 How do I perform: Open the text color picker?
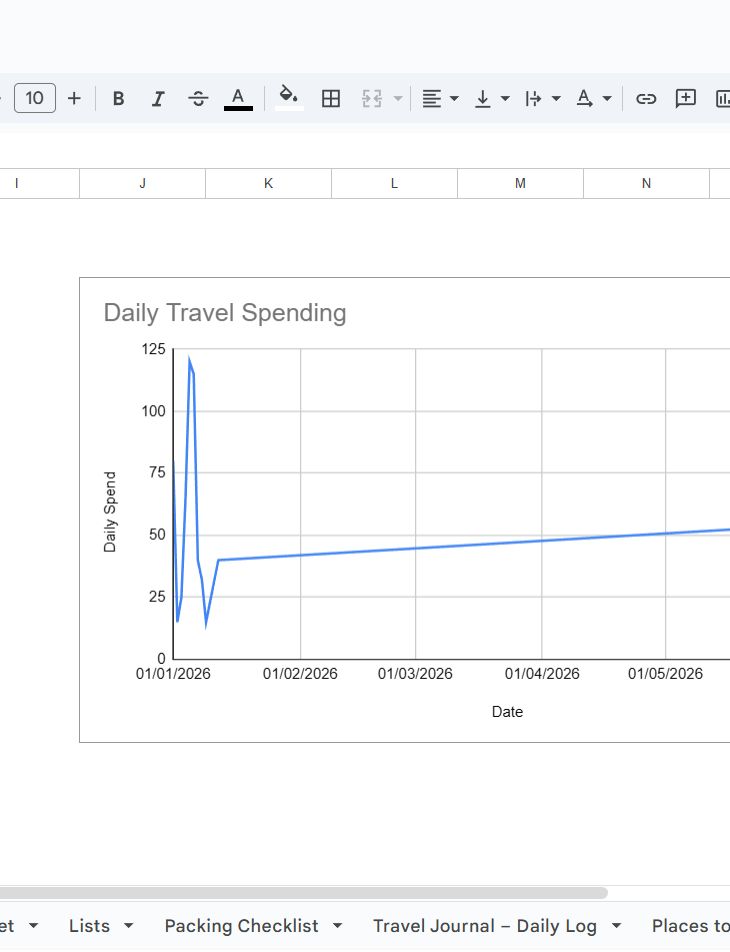[238, 98]
